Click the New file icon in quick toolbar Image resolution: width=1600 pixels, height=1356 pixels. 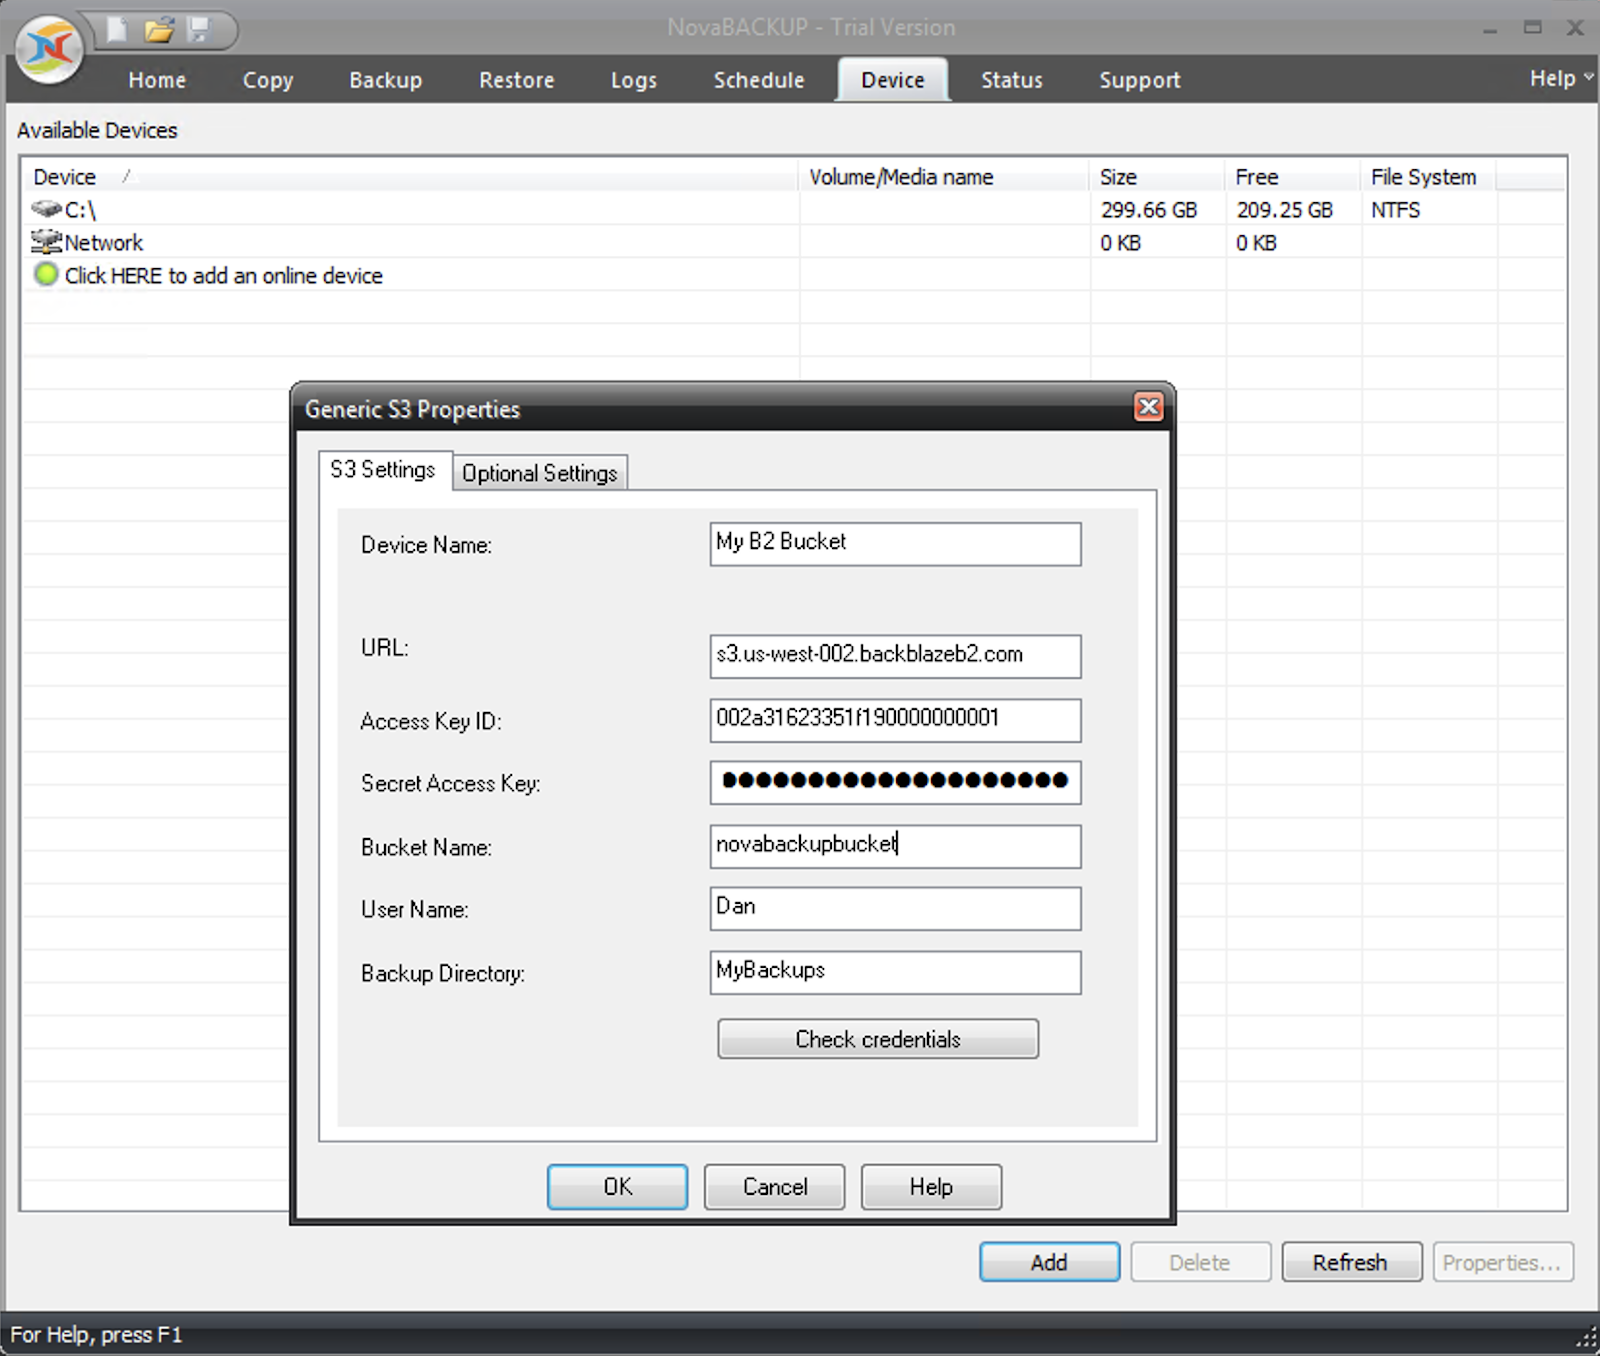(x=118, y=30)
